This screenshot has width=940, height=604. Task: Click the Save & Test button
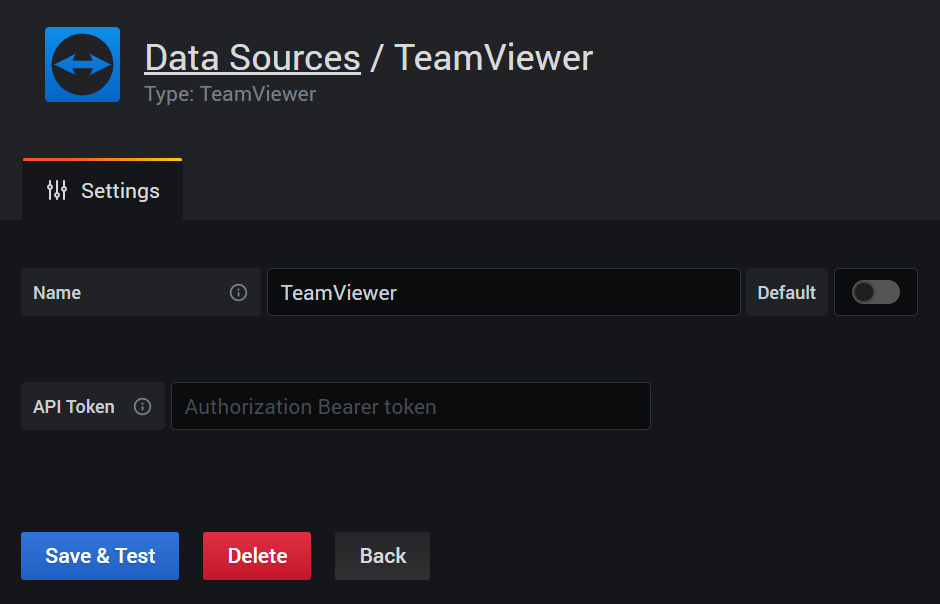tap(100, 555)
